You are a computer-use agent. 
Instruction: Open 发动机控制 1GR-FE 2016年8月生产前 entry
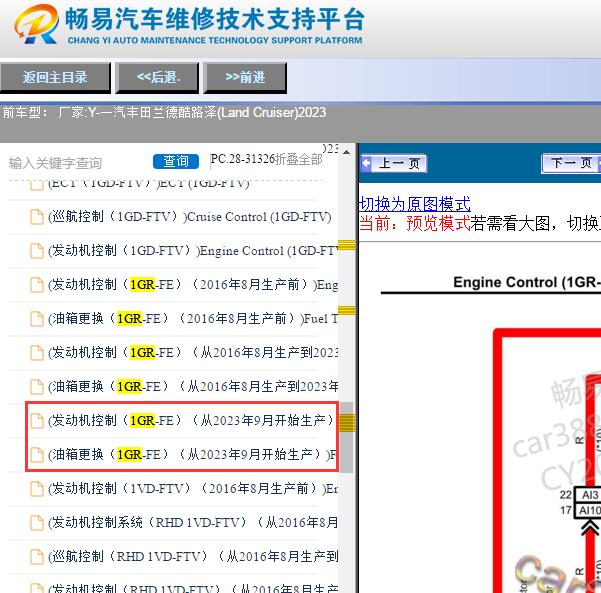pyautogui.click(x=193, y=285)
